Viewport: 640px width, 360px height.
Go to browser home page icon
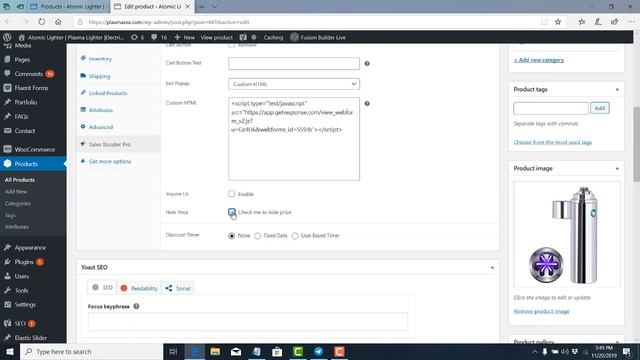point(58,22)
